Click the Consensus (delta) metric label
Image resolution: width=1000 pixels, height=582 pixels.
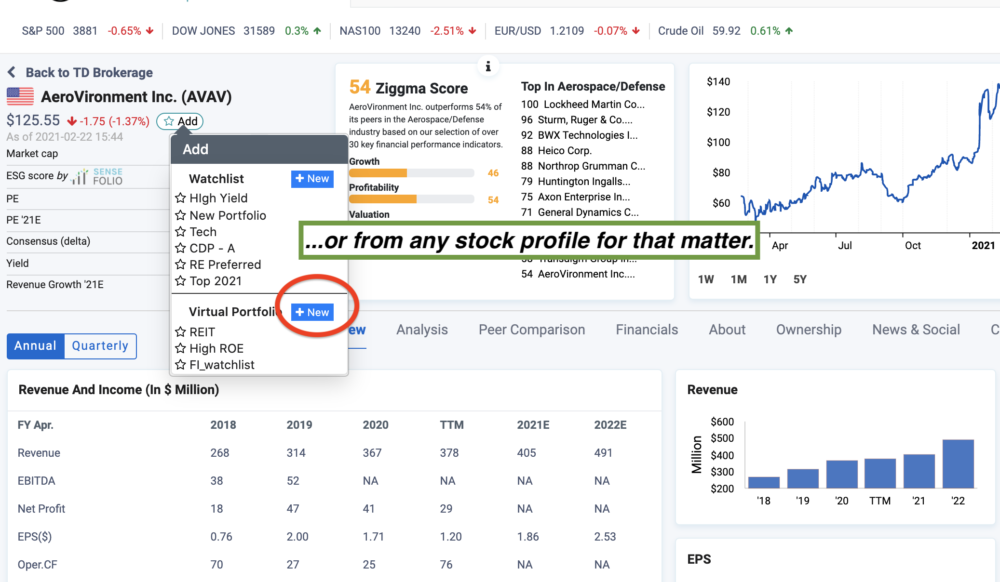coord(48,241)
